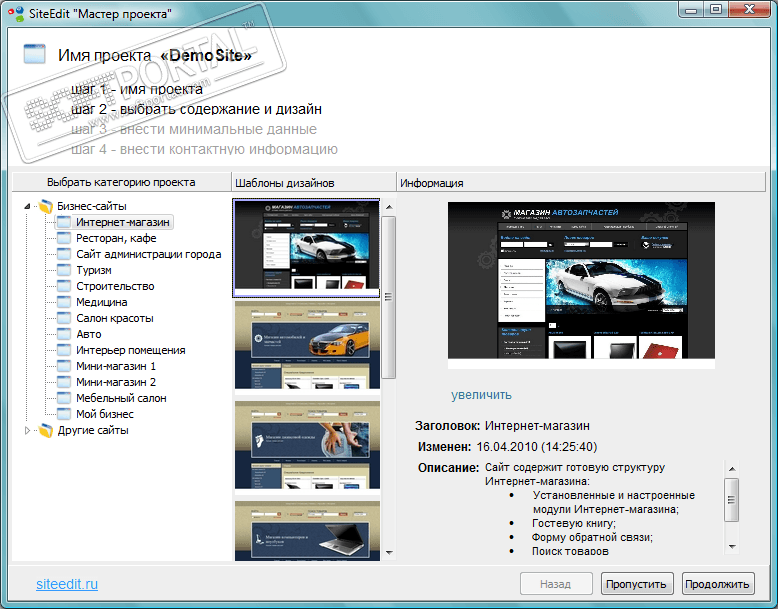Viewport: 778px width, 609px height.
Task: Click the templates list scrollbar thumb
Action: click(389, 297)
